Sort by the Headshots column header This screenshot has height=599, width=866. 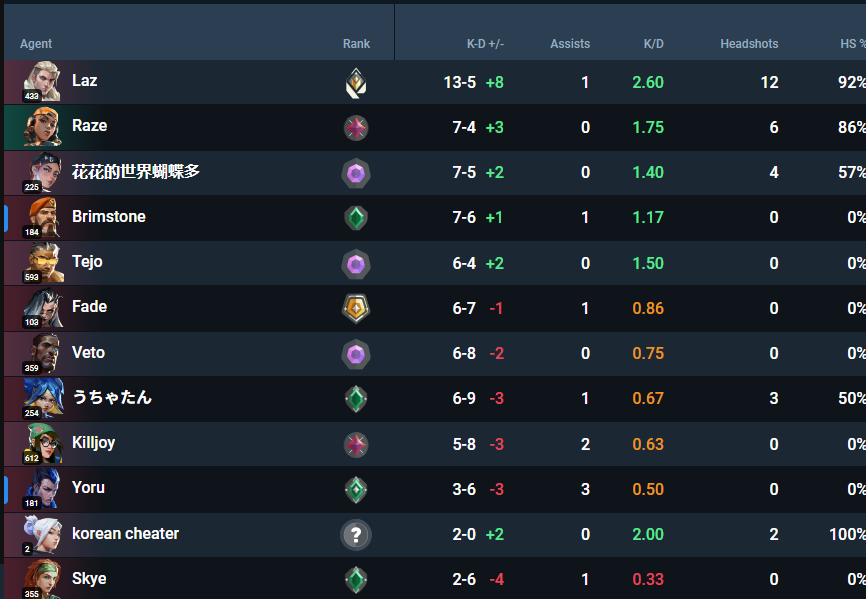[x=749, y=44]
